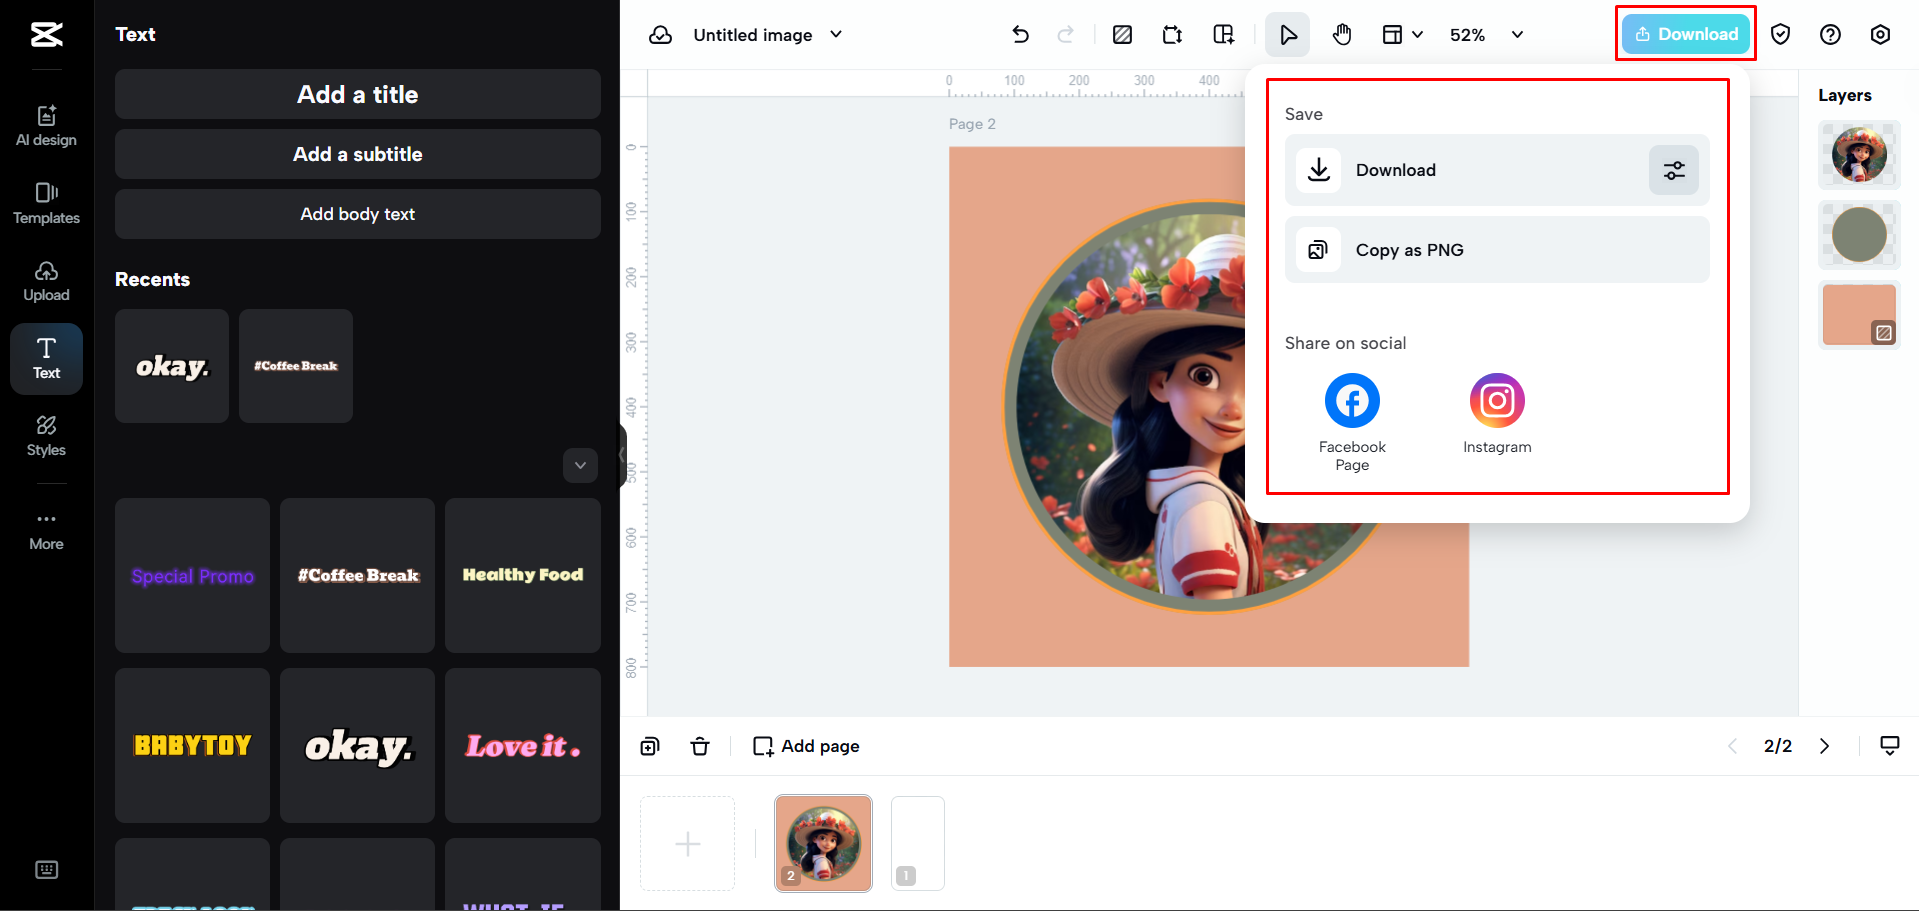This screenshot has width=1919, height=911.
Task: Undo the last action
Action: pyautogui.click(x=1020, y=35)
